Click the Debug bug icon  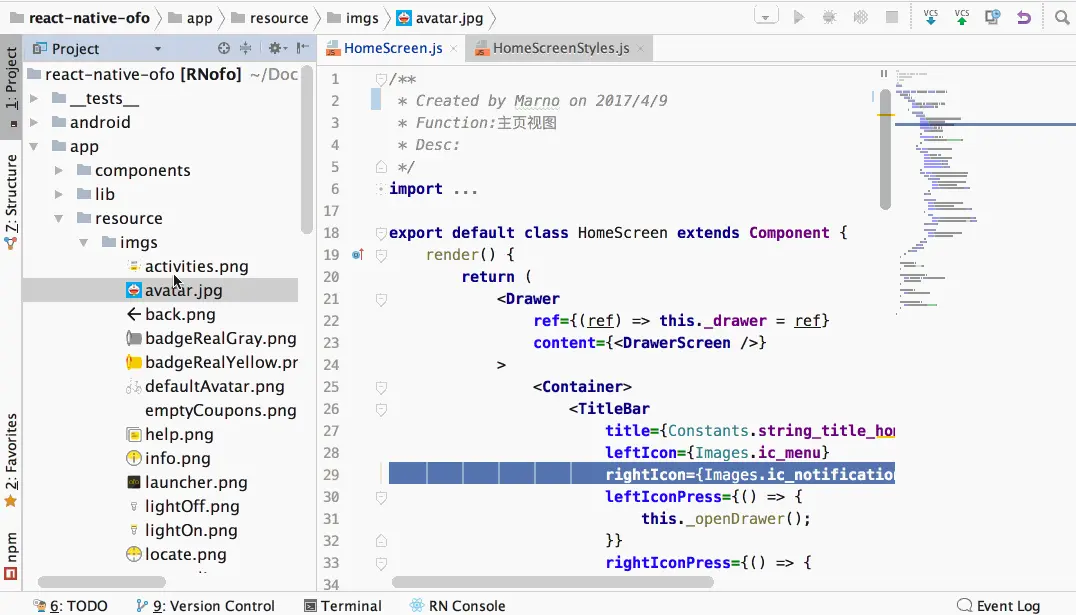coord(829,17)
